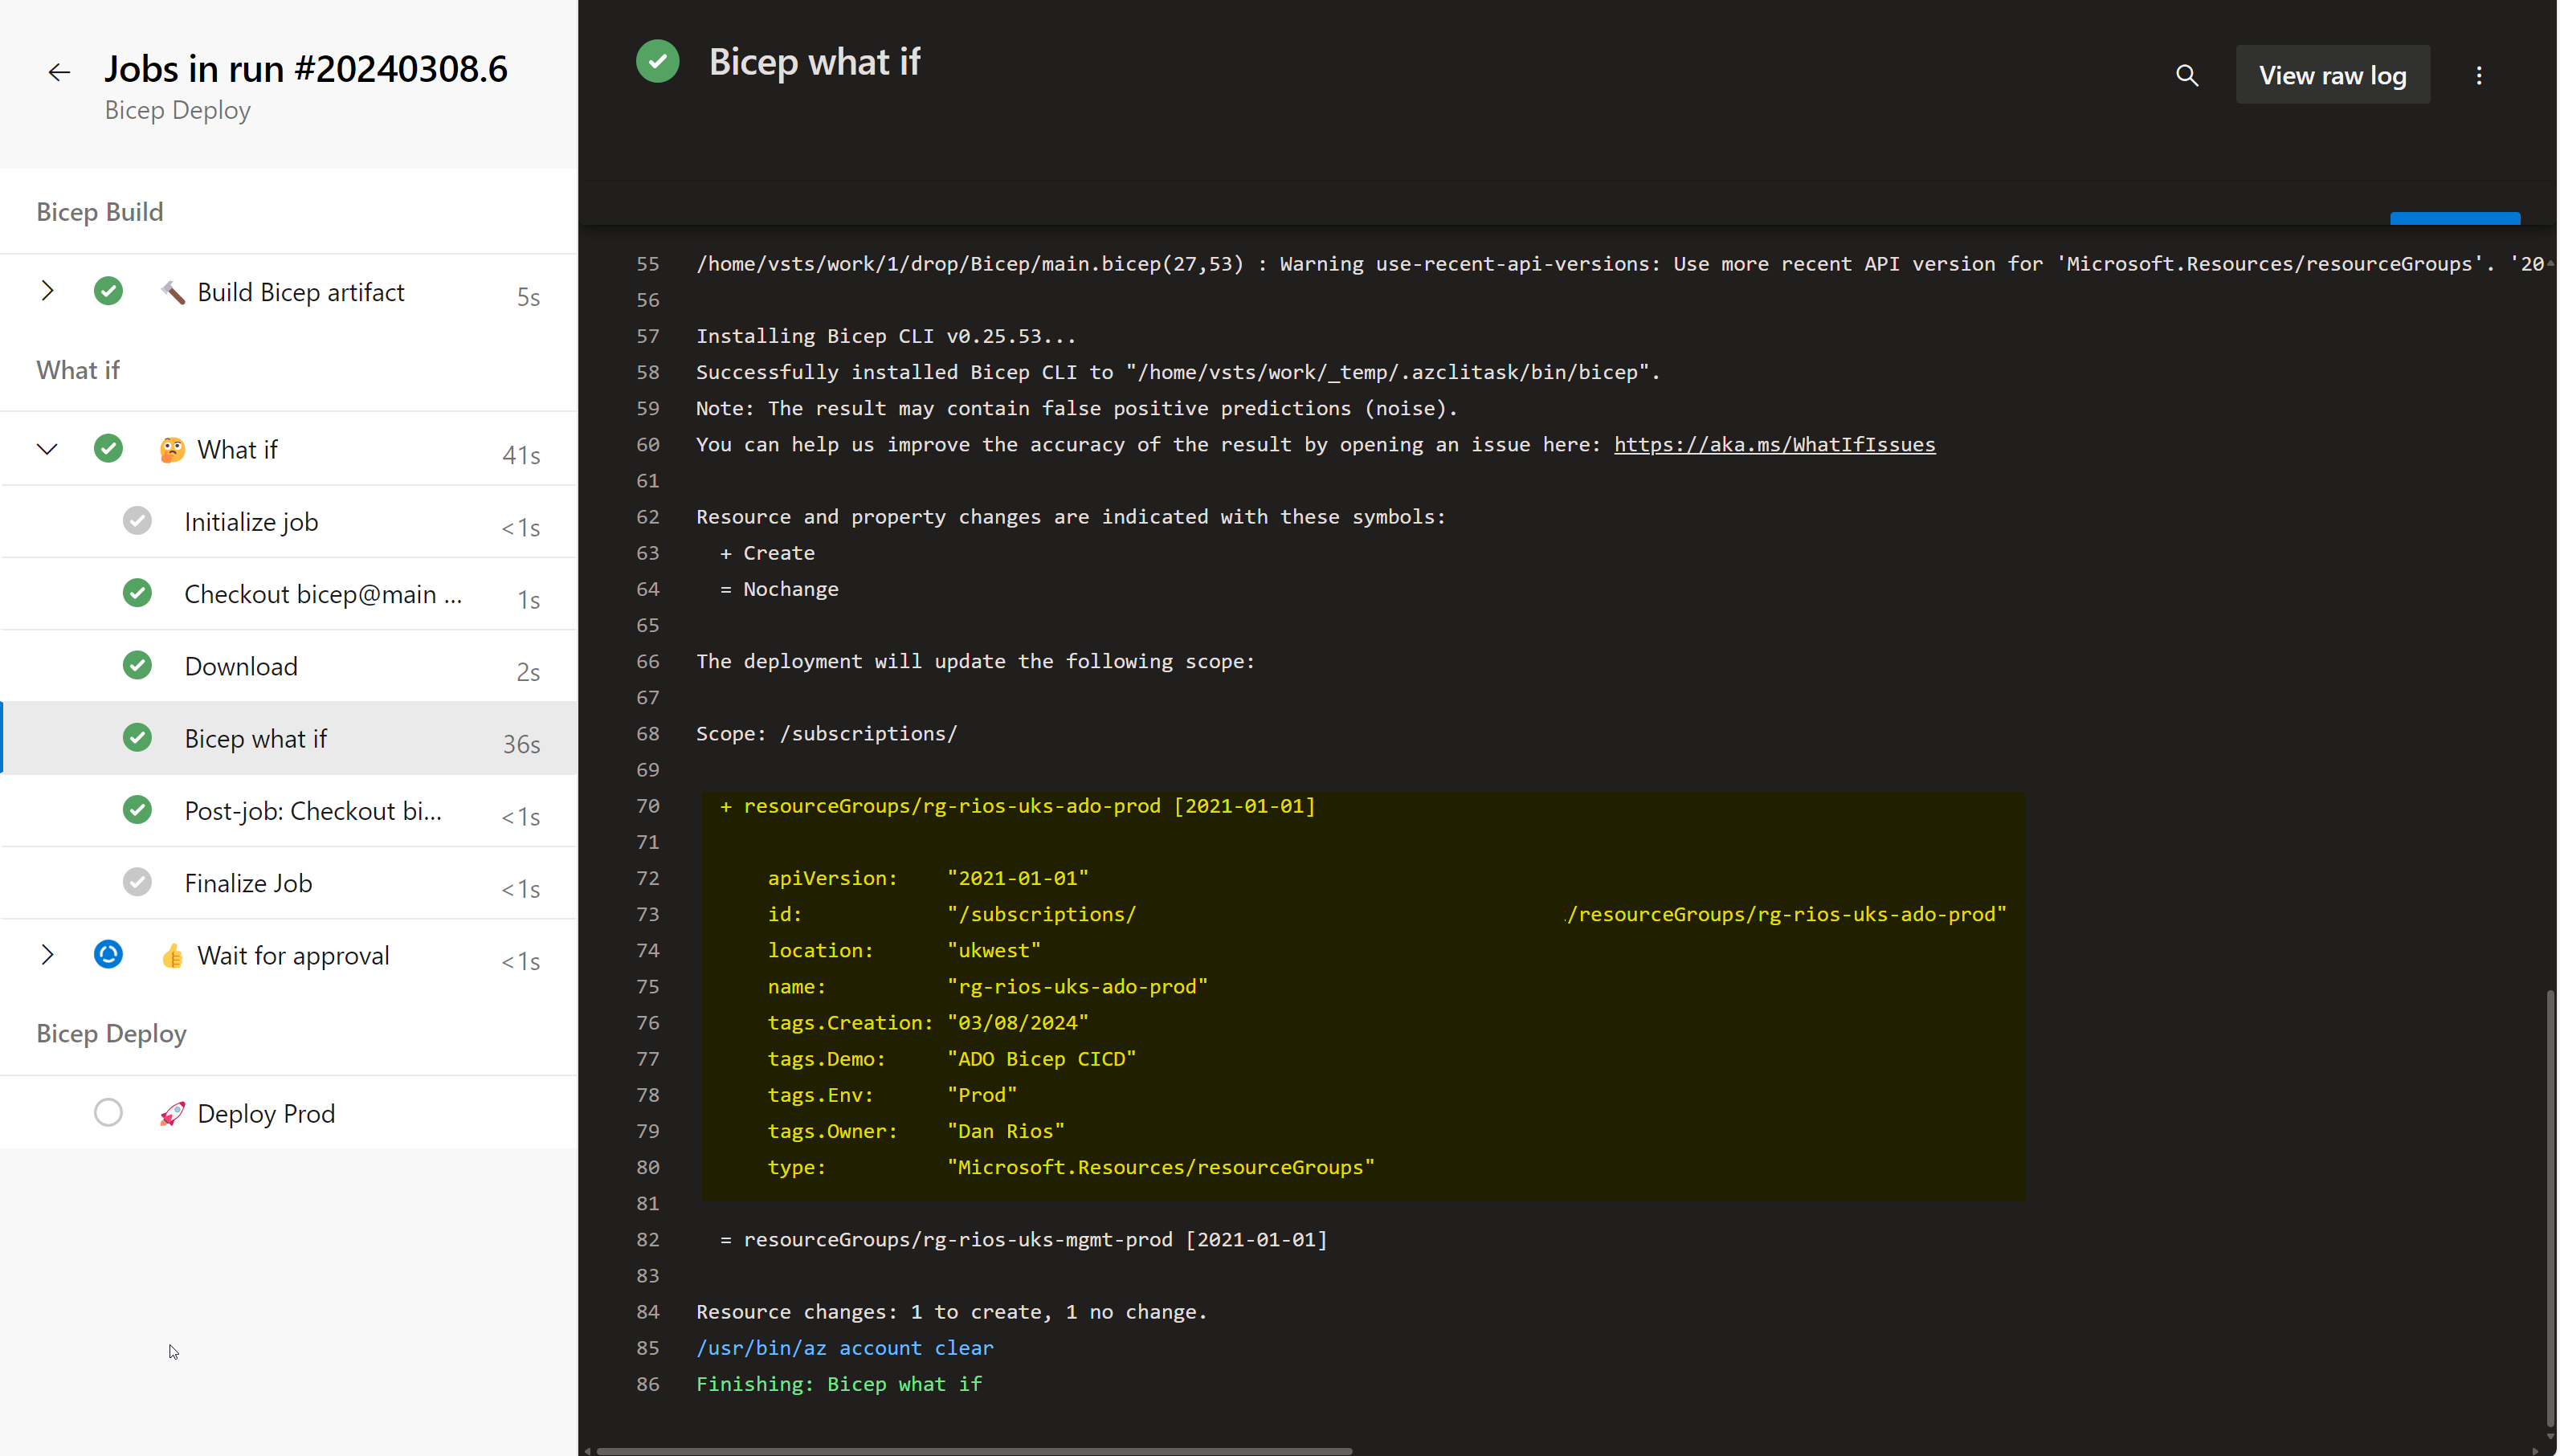Image resolution: width=2560 pixels, height=1456 pixels.
Task: Click thinking face emoji of What if job
Action: (x=173, y=450)
